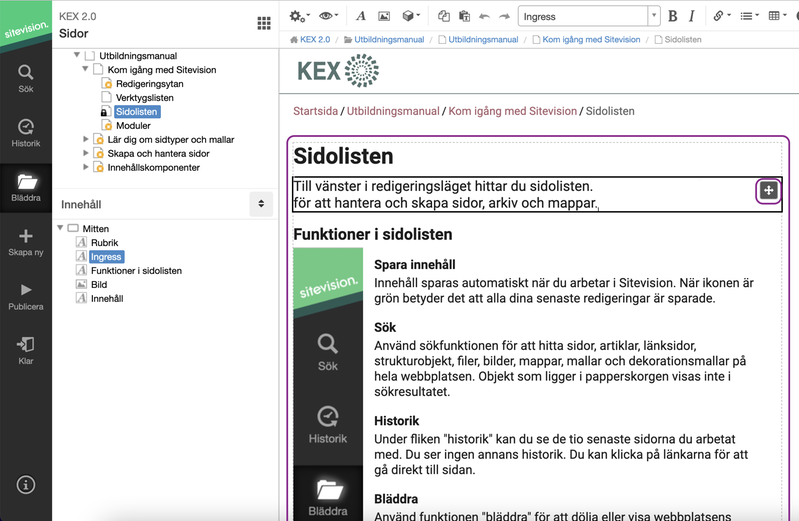Select Verktygslisten in the page tree
Screen dimensions: 799x521
[x=145, y=97]
